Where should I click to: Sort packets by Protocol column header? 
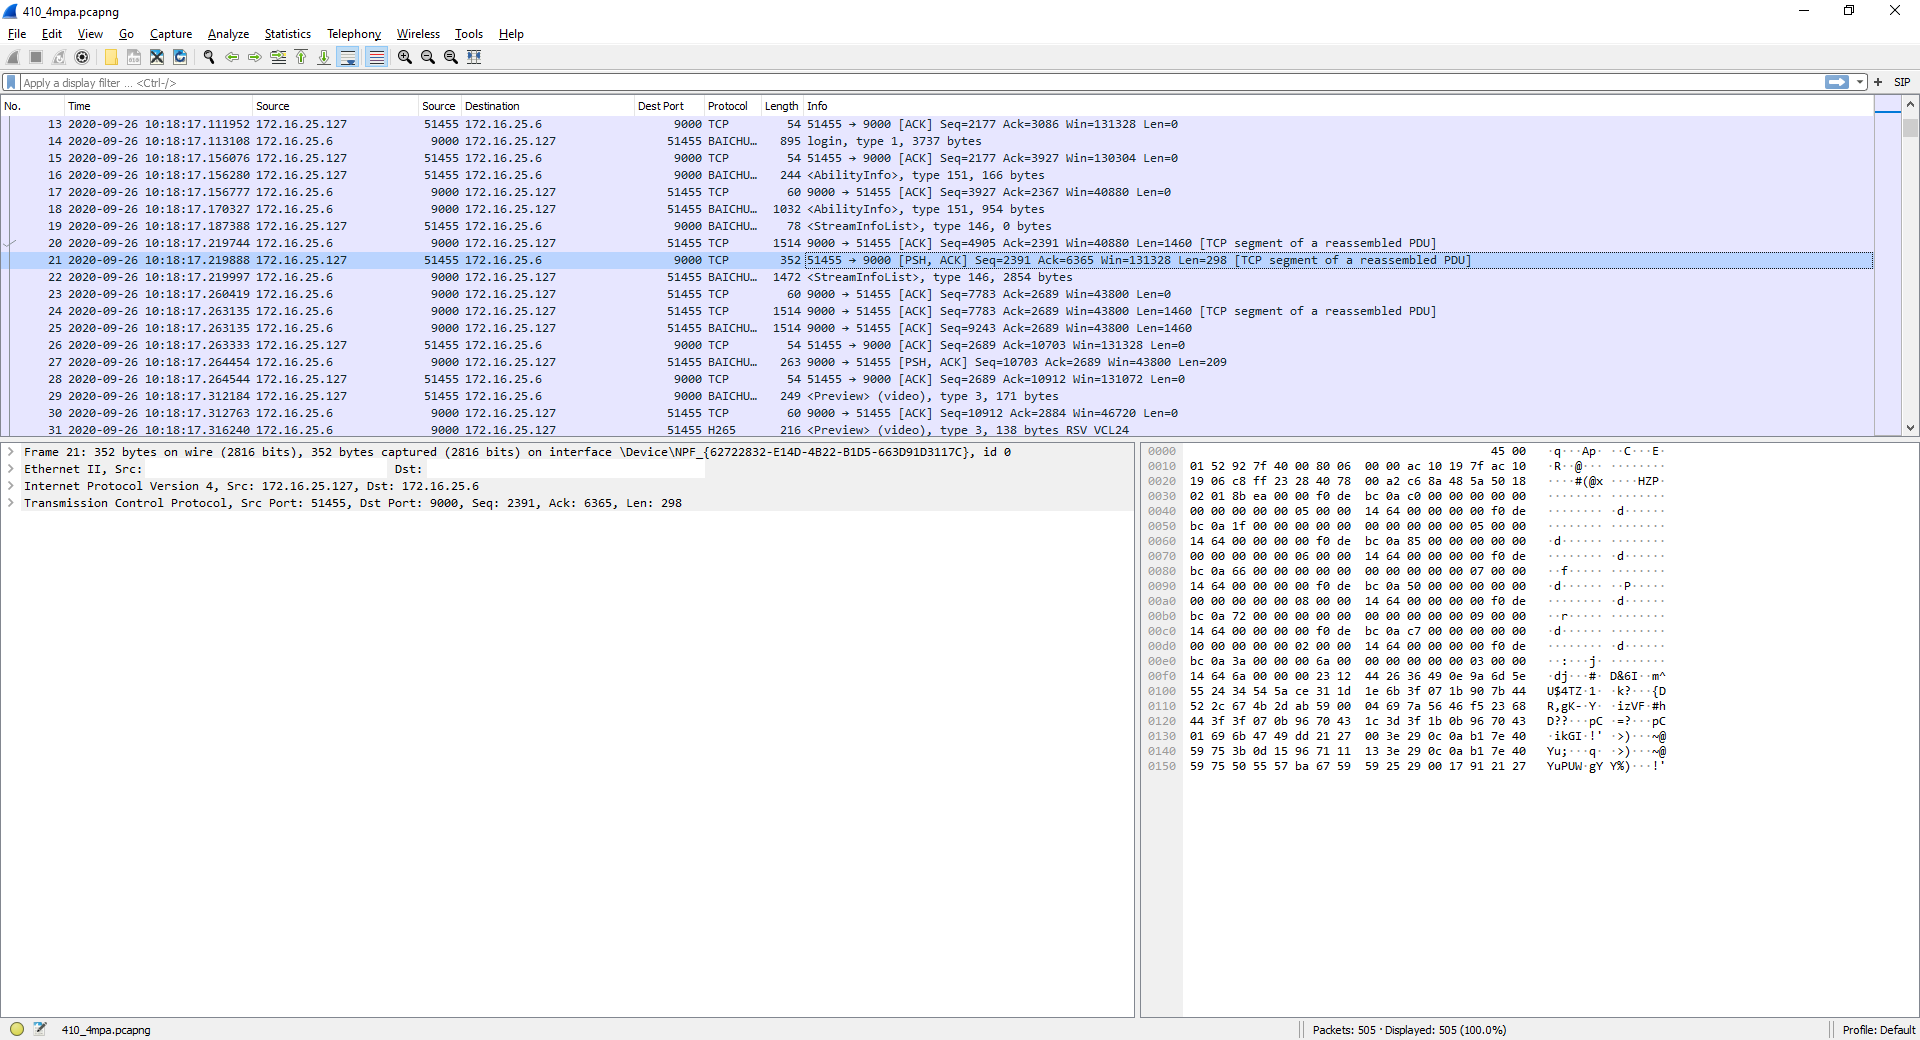click(x=727, y=106)
